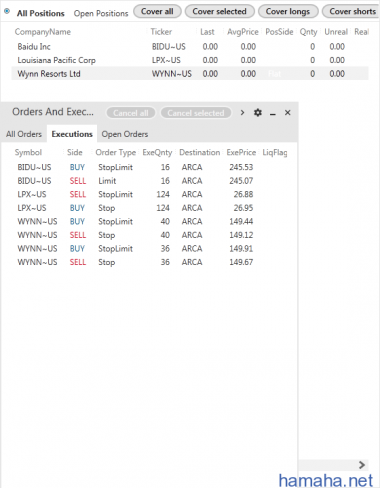Select the BIDU~US BUY StopLimit execution row
The image size is (380, 488).
pos(150,167)
